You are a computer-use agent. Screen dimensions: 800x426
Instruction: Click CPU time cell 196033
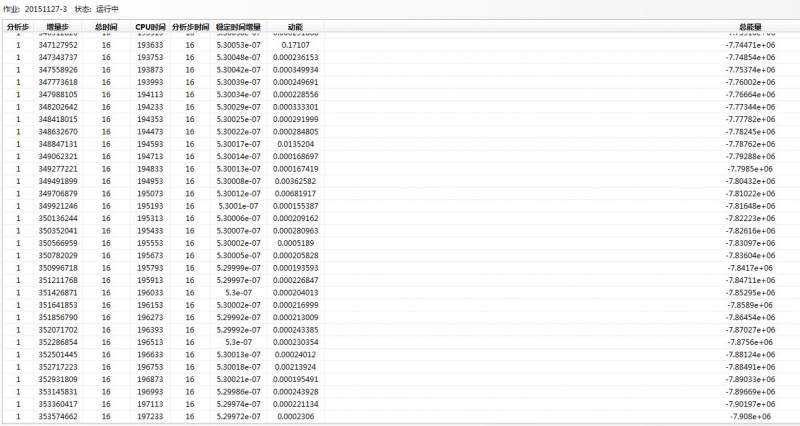point(150,292)
